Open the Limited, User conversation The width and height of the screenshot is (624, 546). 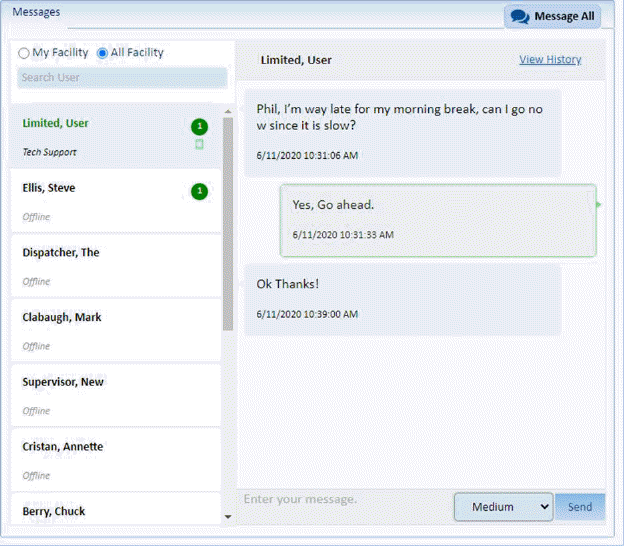[100, 136]
